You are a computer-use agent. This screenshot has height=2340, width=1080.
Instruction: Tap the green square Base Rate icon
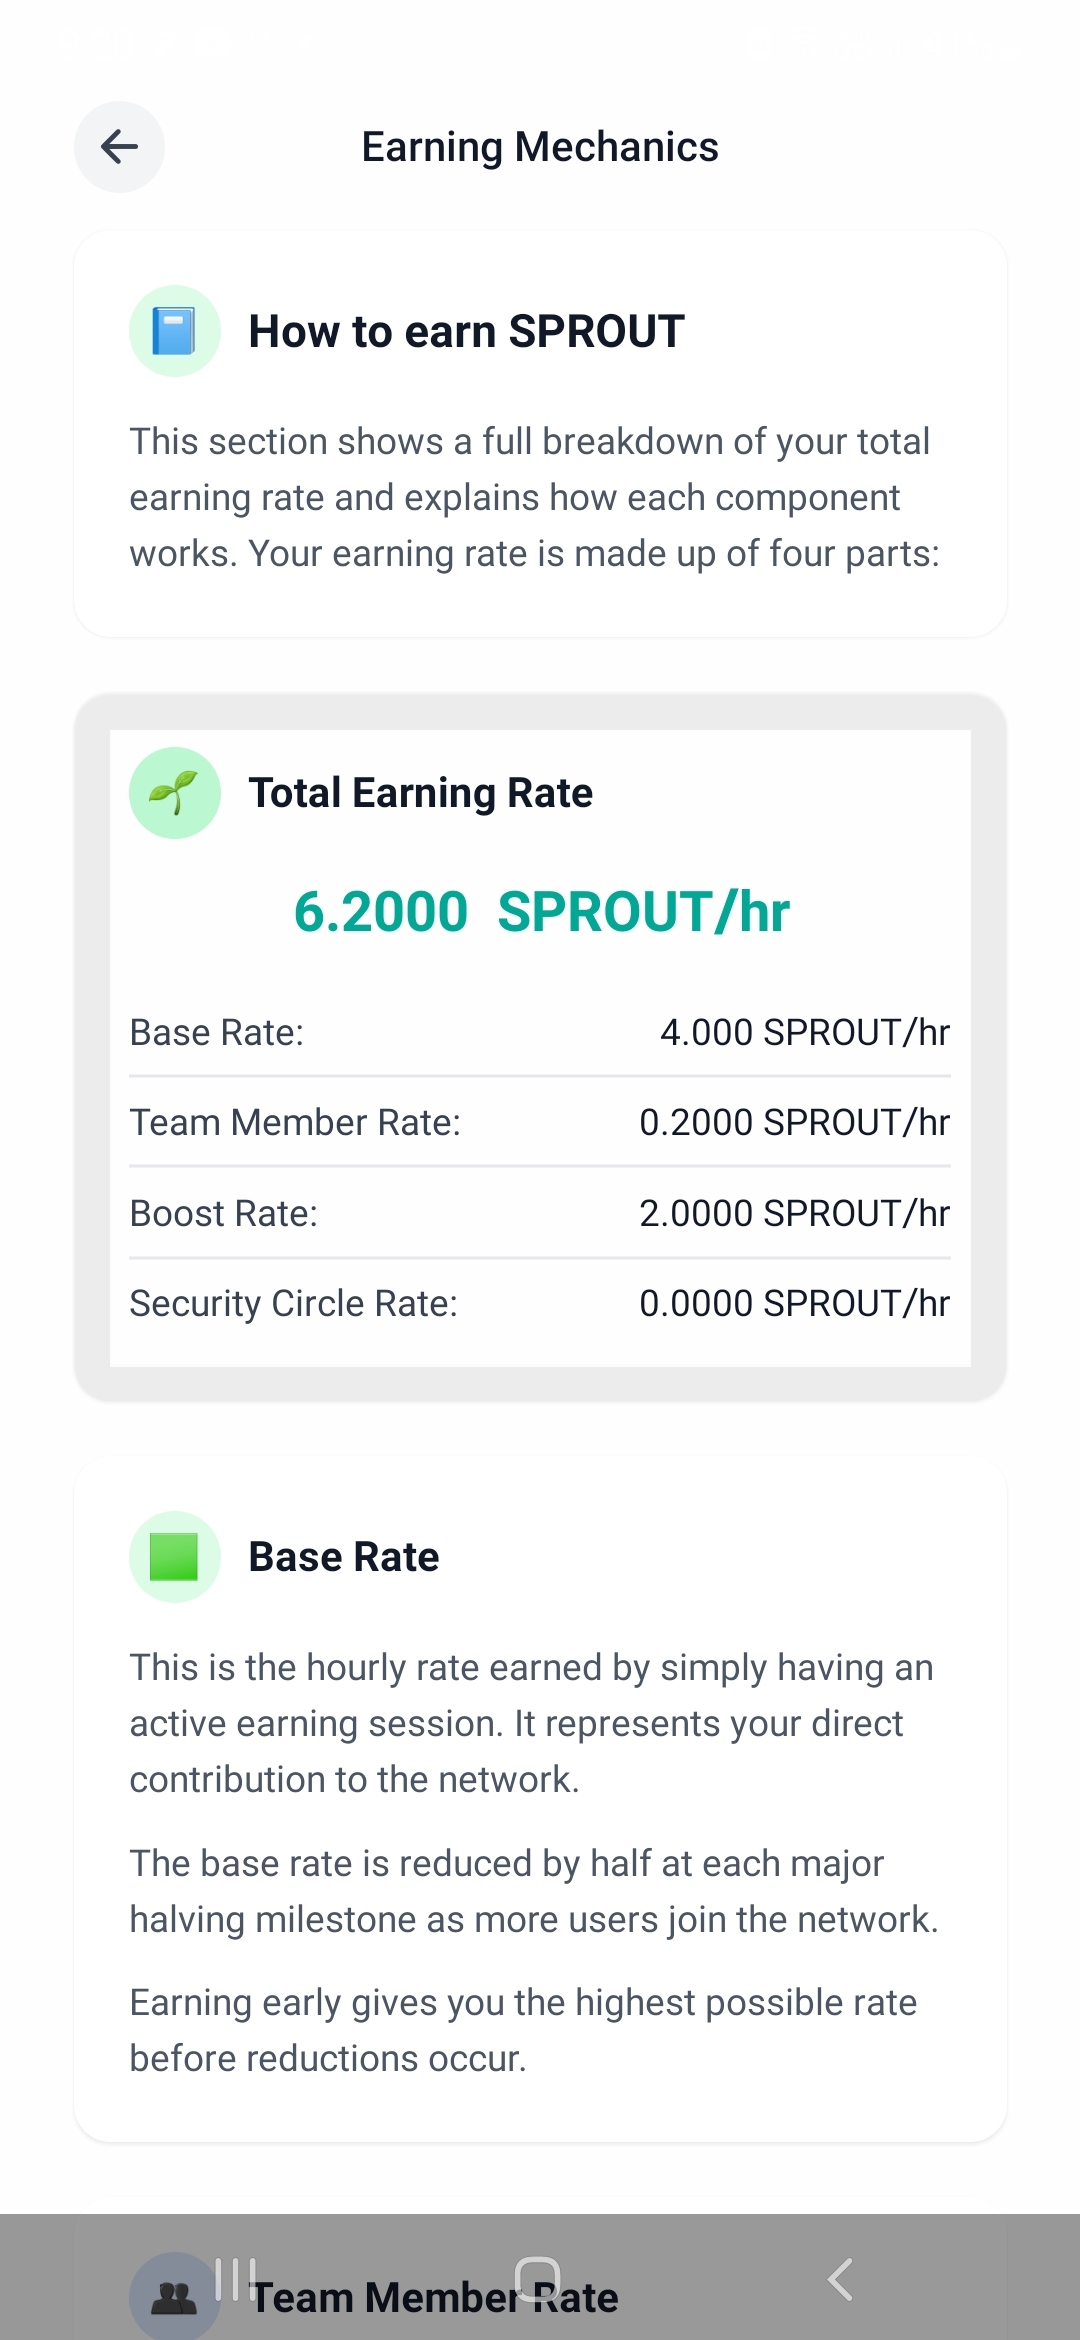point(174,1557)
